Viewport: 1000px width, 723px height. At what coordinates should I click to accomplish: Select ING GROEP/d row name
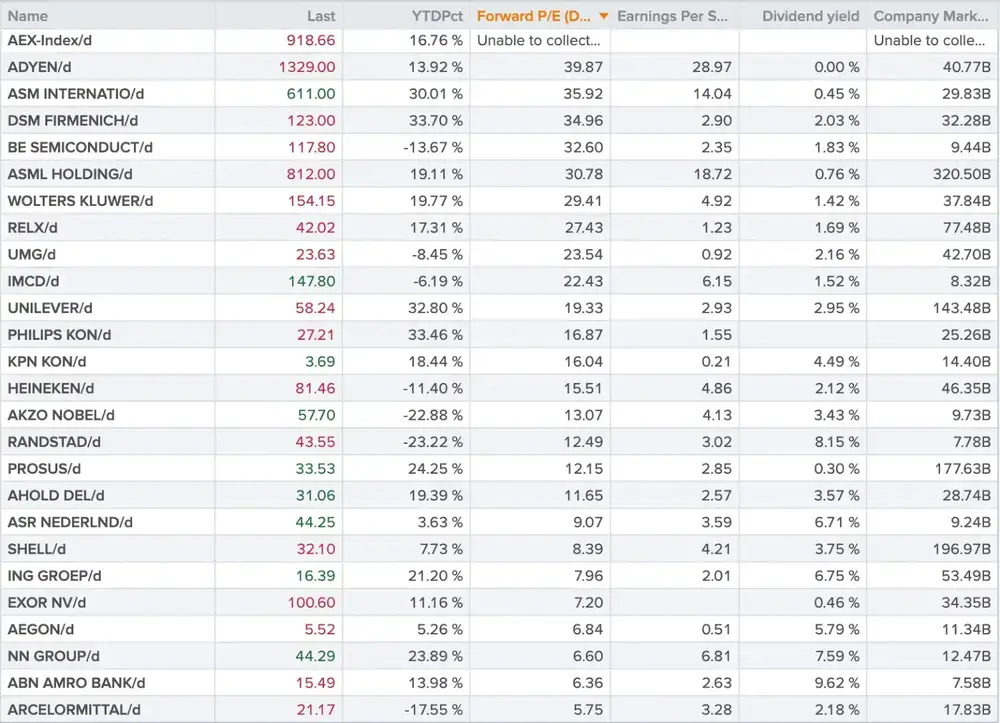[x=55, y=576]
